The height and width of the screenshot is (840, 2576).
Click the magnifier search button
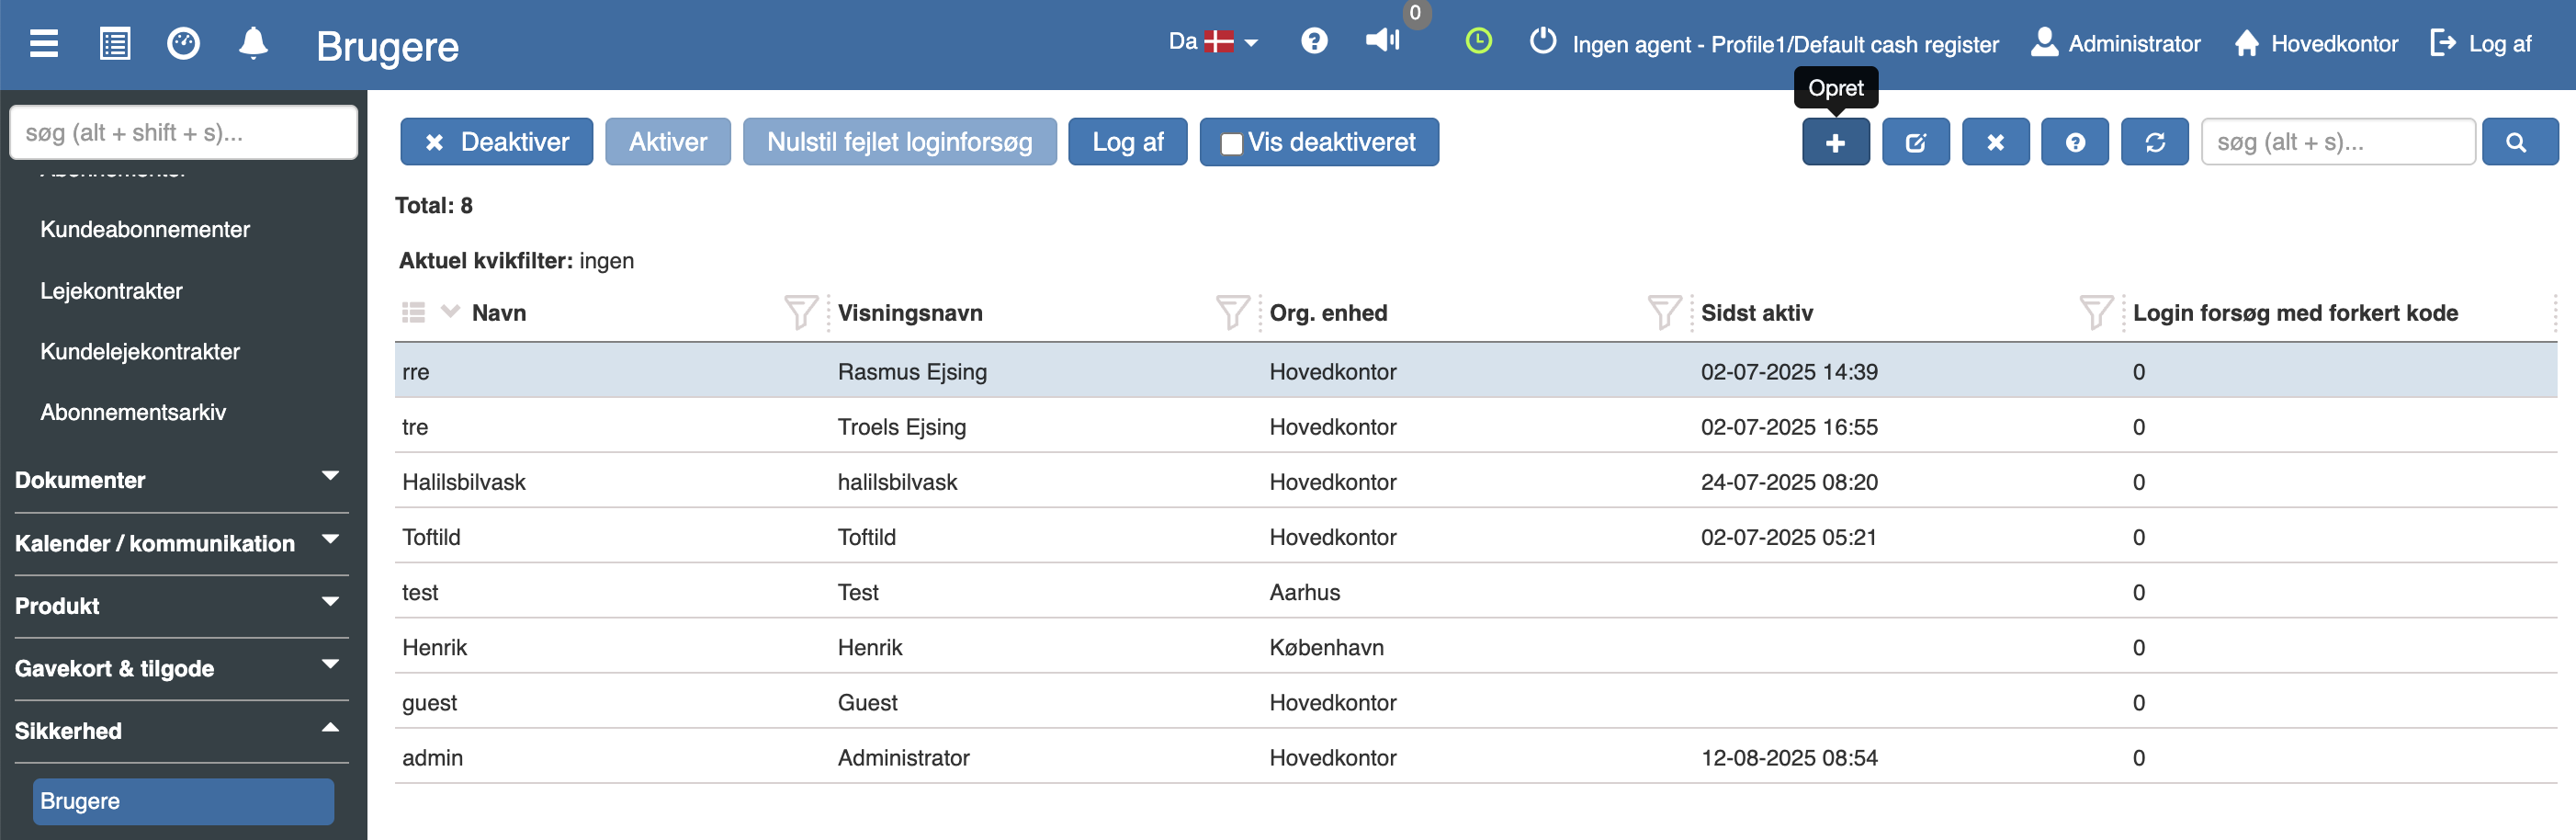click(x=2518, y=142)
